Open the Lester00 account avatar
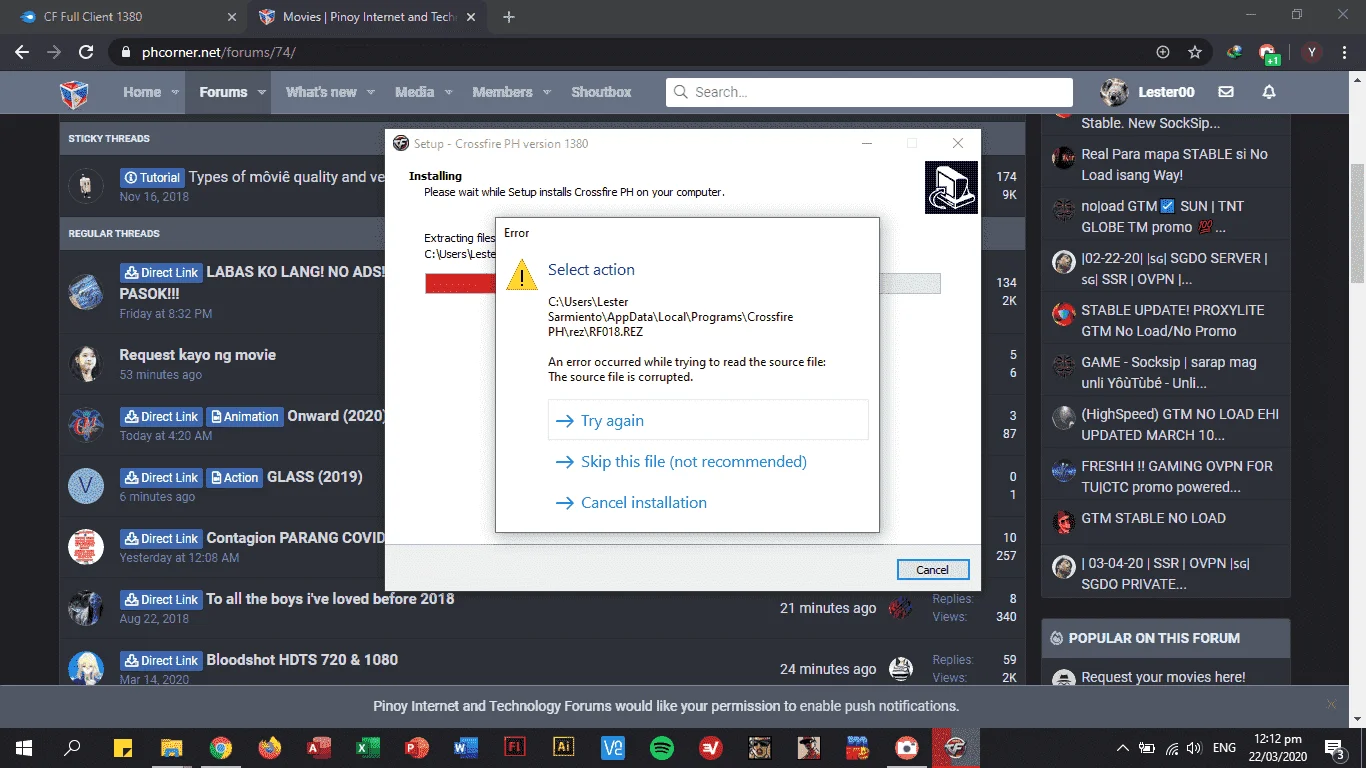The width and height of the screenshot is (1366, 768). (x=1114, y=92)
